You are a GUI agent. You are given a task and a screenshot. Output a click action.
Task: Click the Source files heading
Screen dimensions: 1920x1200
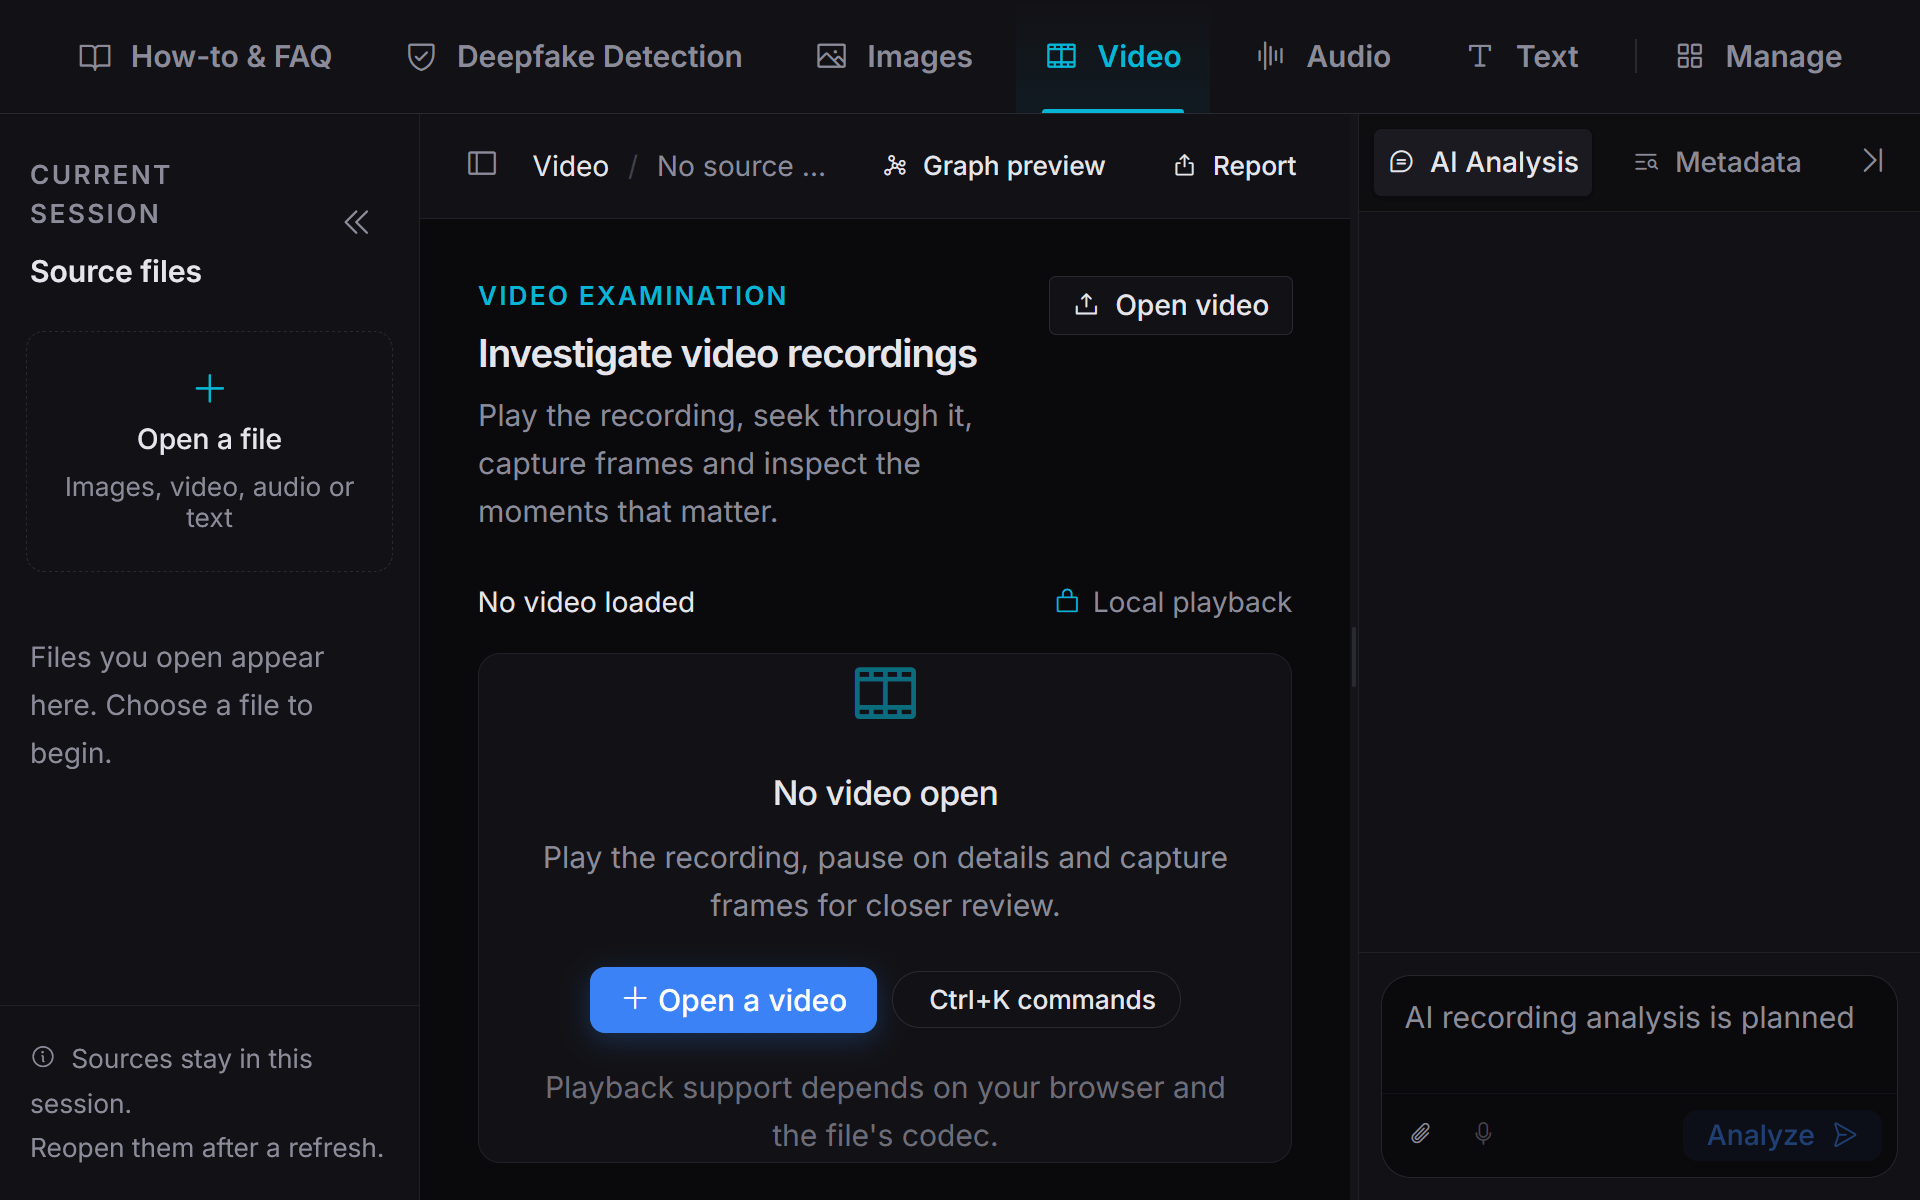coord(116,272)
